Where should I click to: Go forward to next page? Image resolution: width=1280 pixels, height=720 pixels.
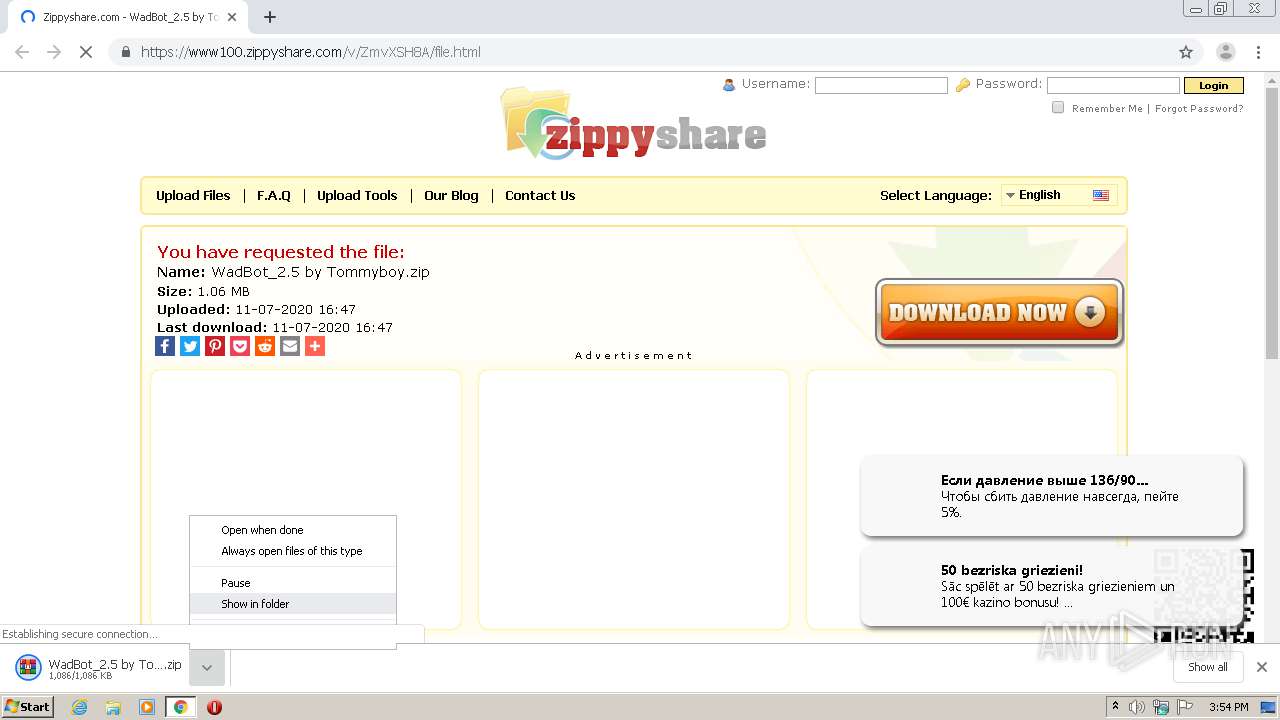pyautogui.click(x=54, y=52)
